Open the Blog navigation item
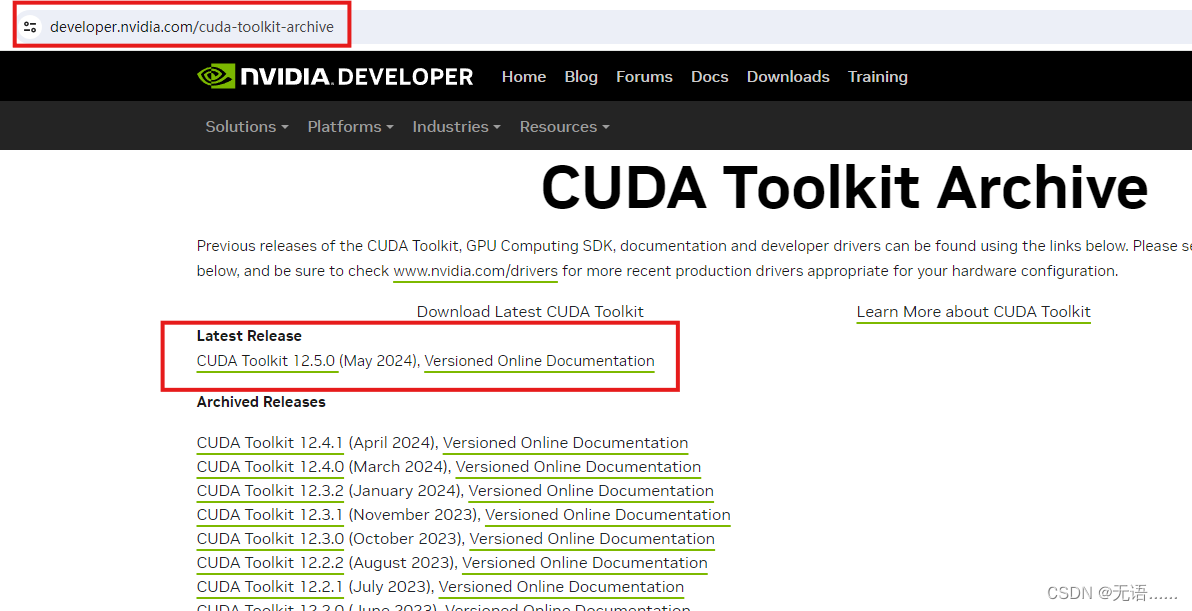 point(581,76)
